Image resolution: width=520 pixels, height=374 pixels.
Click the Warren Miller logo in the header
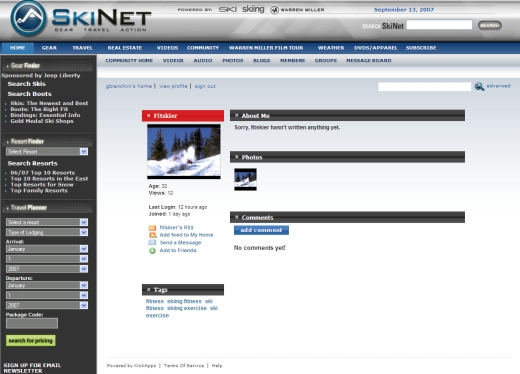tap(297, 10)
